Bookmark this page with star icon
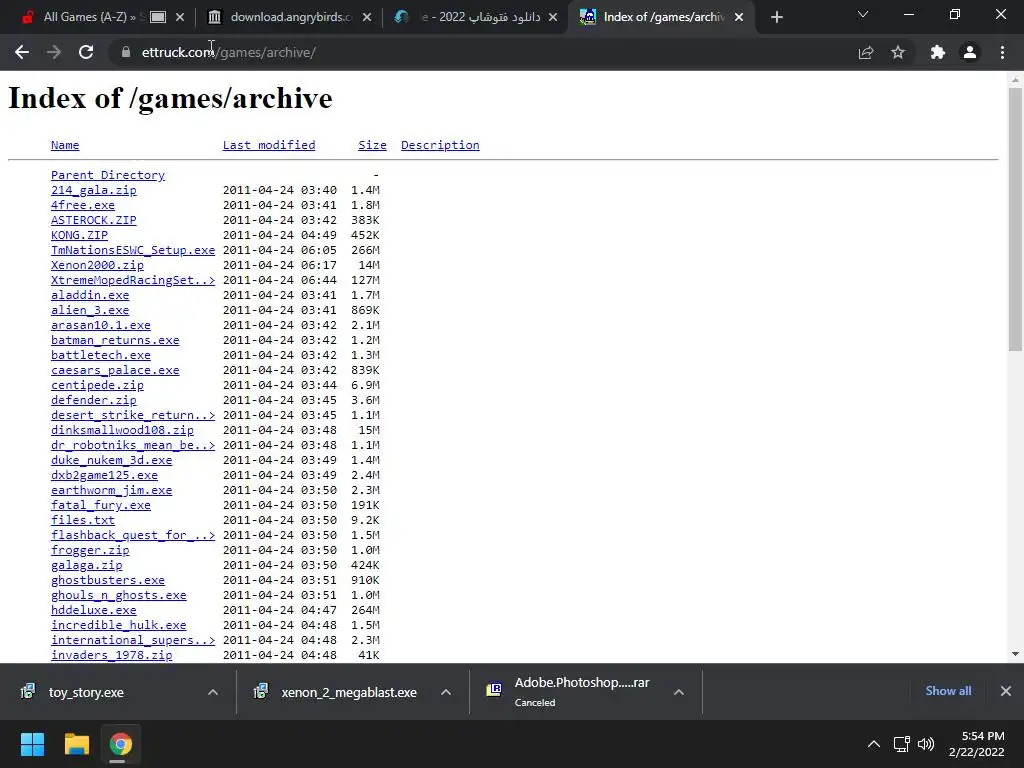This screenshot has height=768, width=1024. (898, 52)
